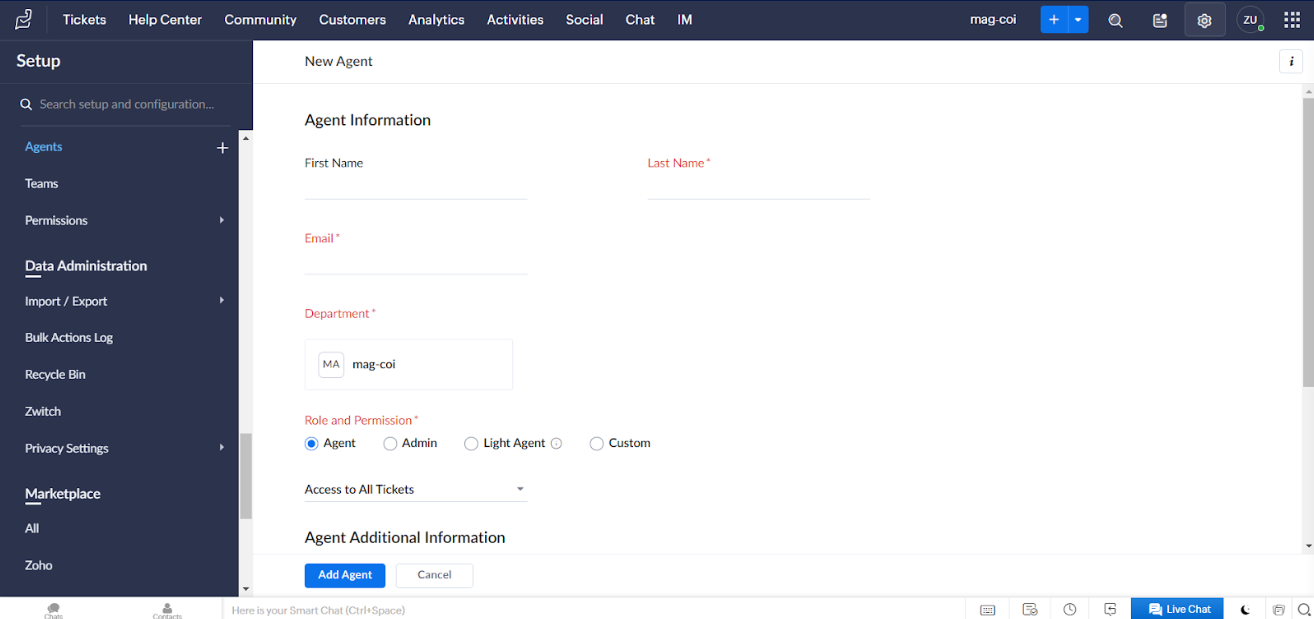Screen dimensions: 1314x619
Task: Select the Admin role radio button
Action: tap(391, 444)
